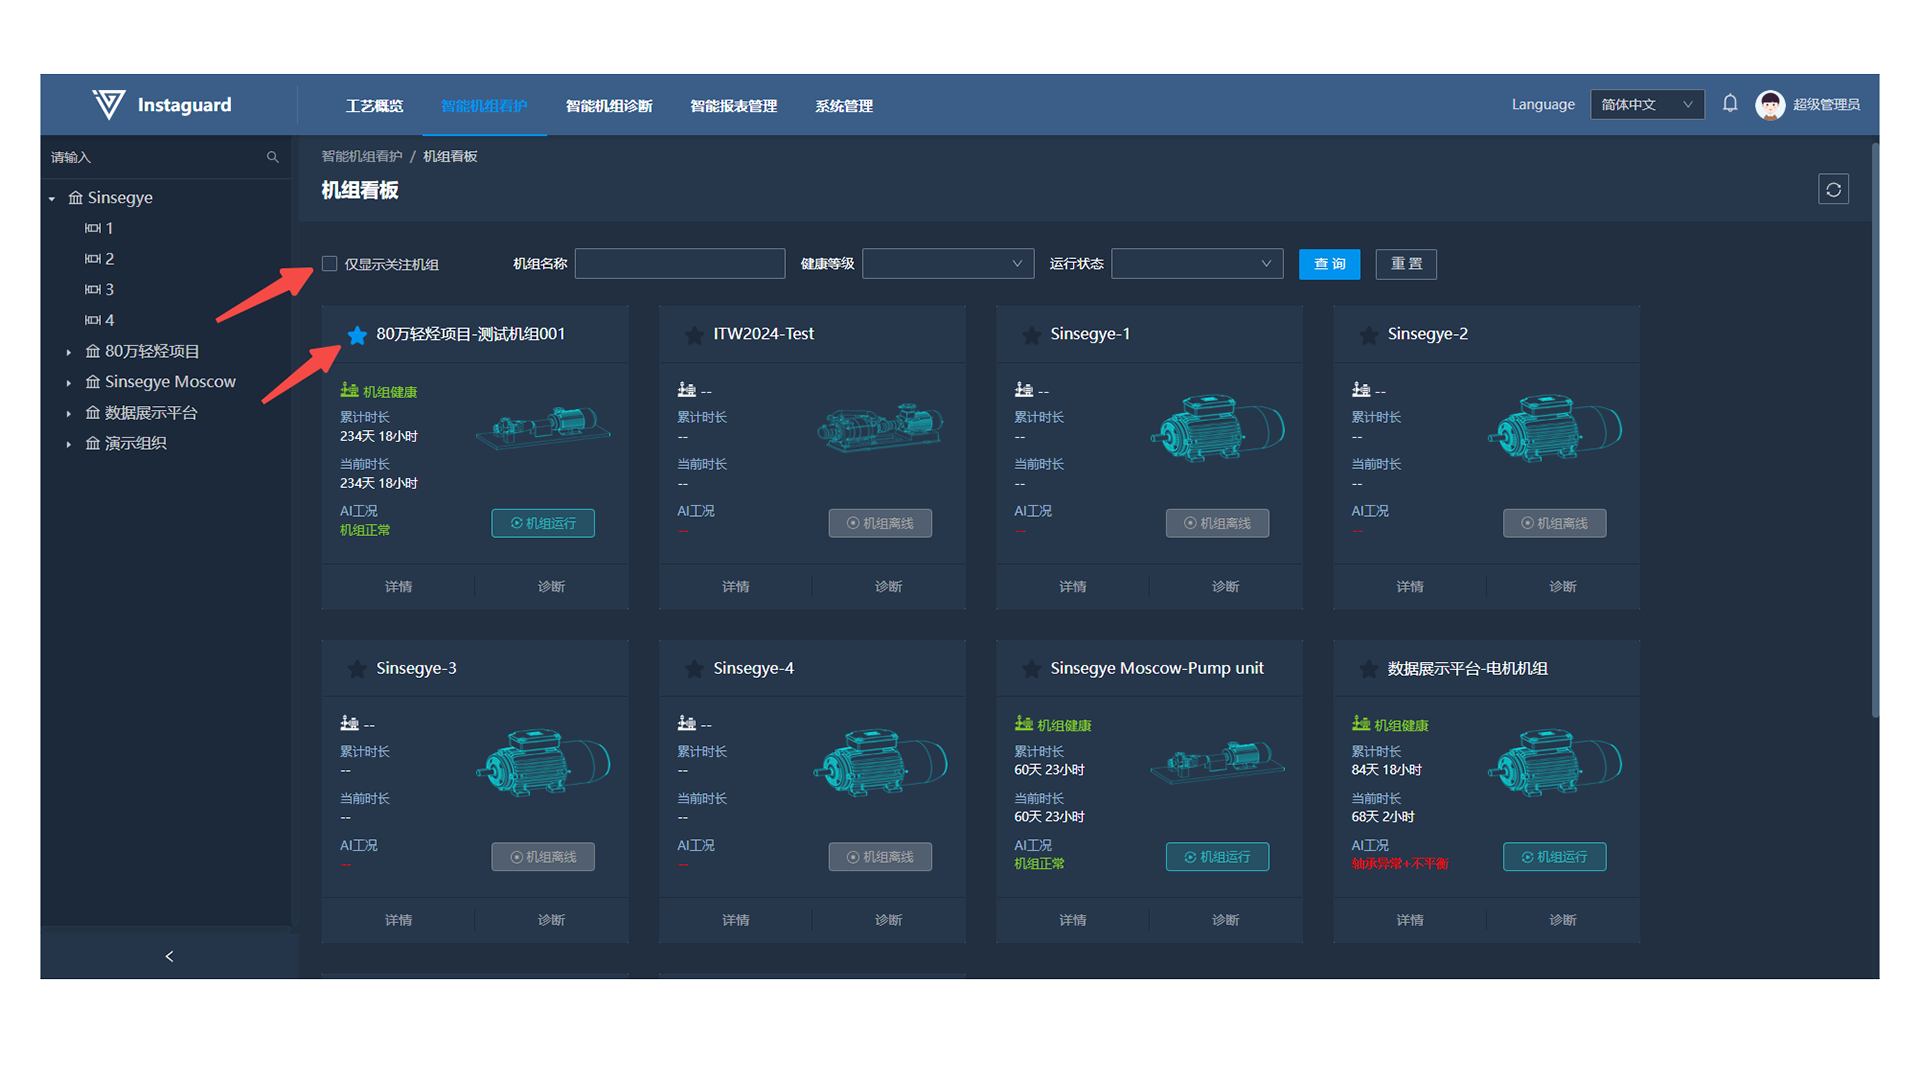Select tree item 3 under Sinsegye

click(x=109, y=290)
